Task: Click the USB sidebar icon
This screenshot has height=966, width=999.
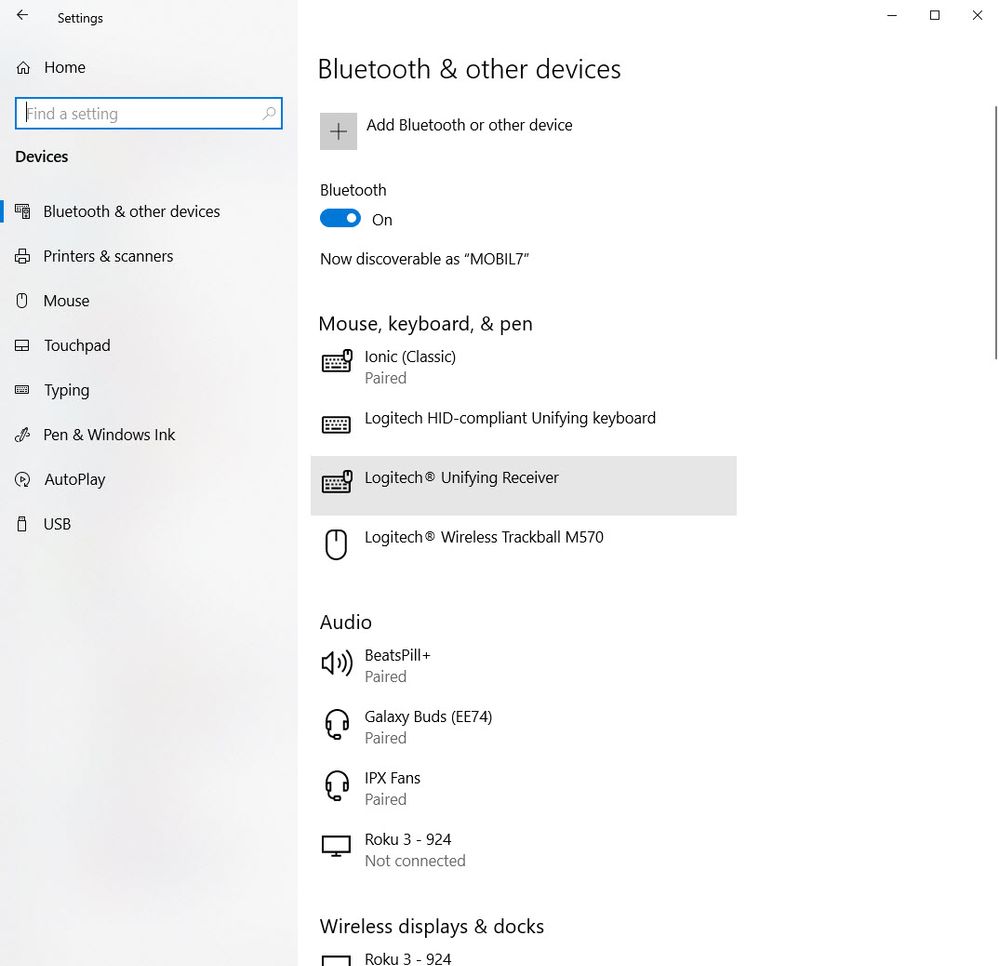Action: 22,524
